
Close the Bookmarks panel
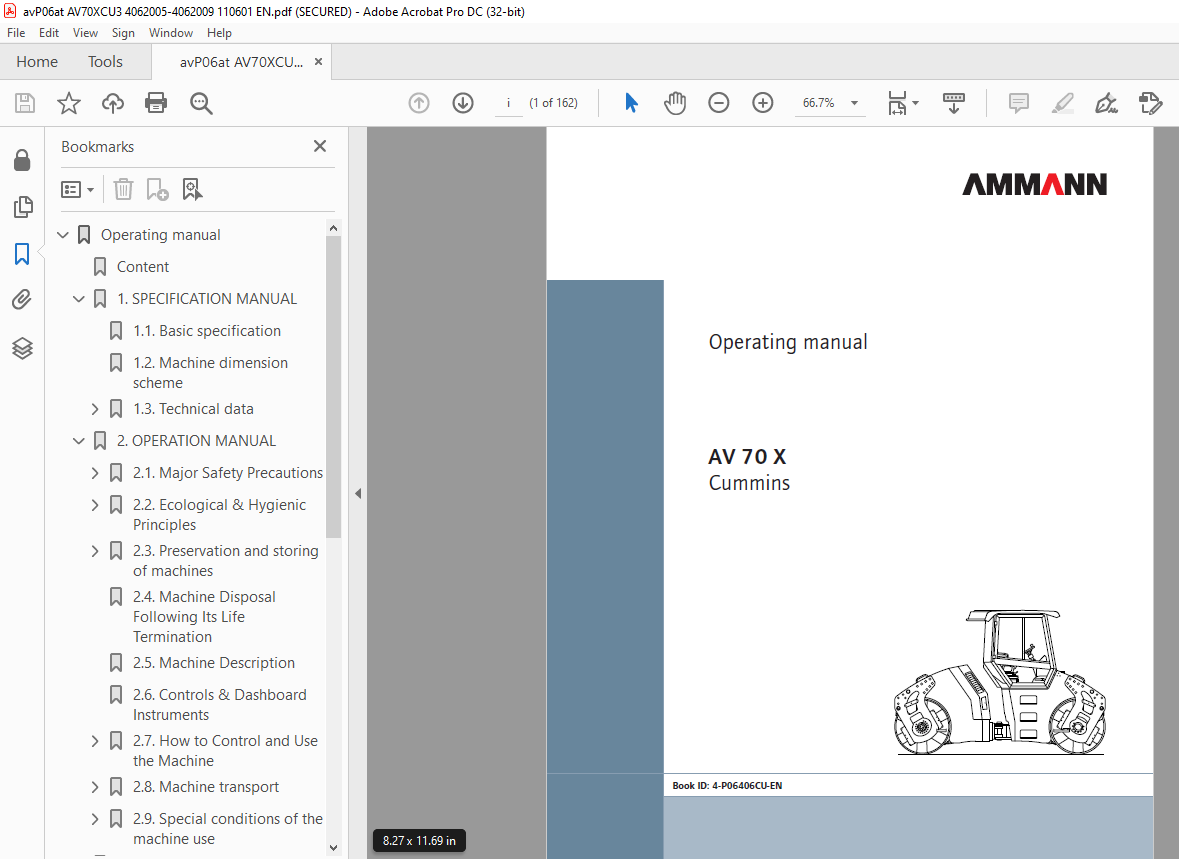pyautogui.click(x=320, y=146)
